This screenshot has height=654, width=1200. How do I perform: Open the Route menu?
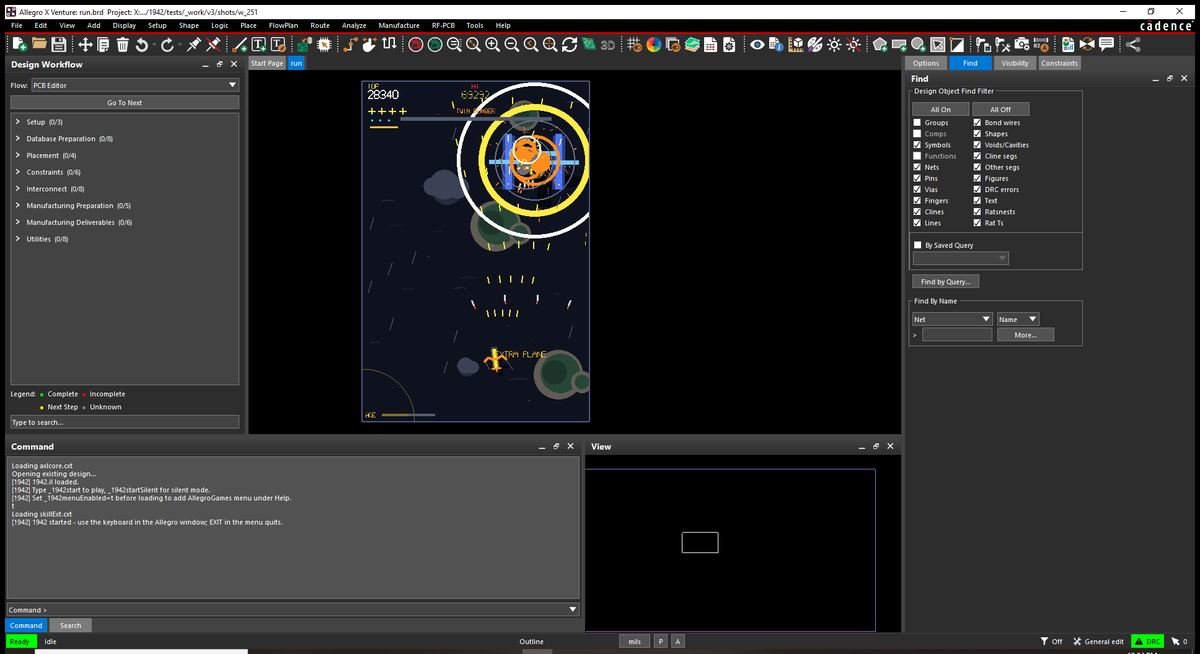coord(320,25)
